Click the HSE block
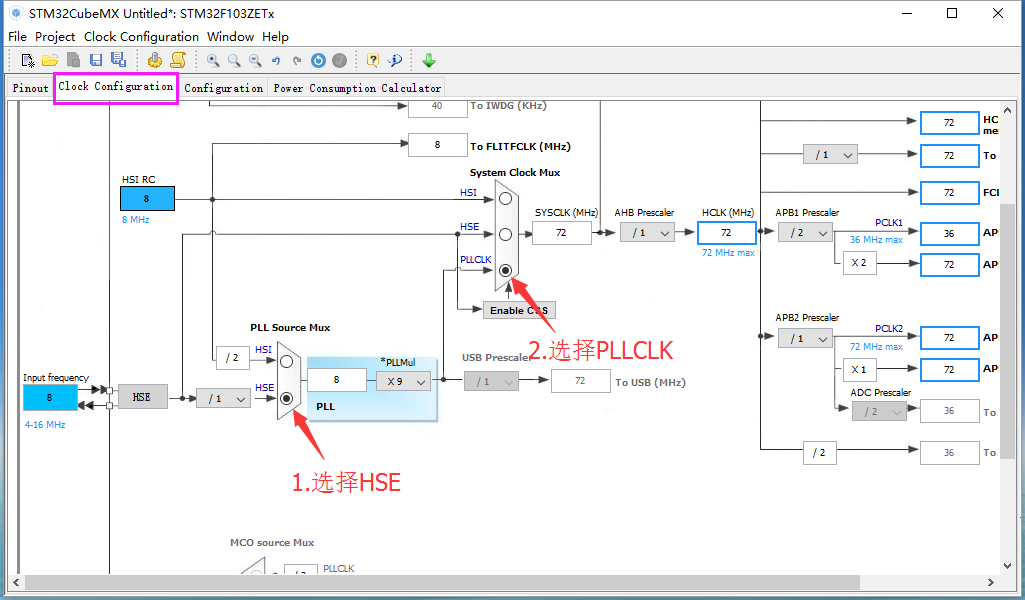Image resolution: width=1025 pixels, height=600 pixels. (142, 397)
